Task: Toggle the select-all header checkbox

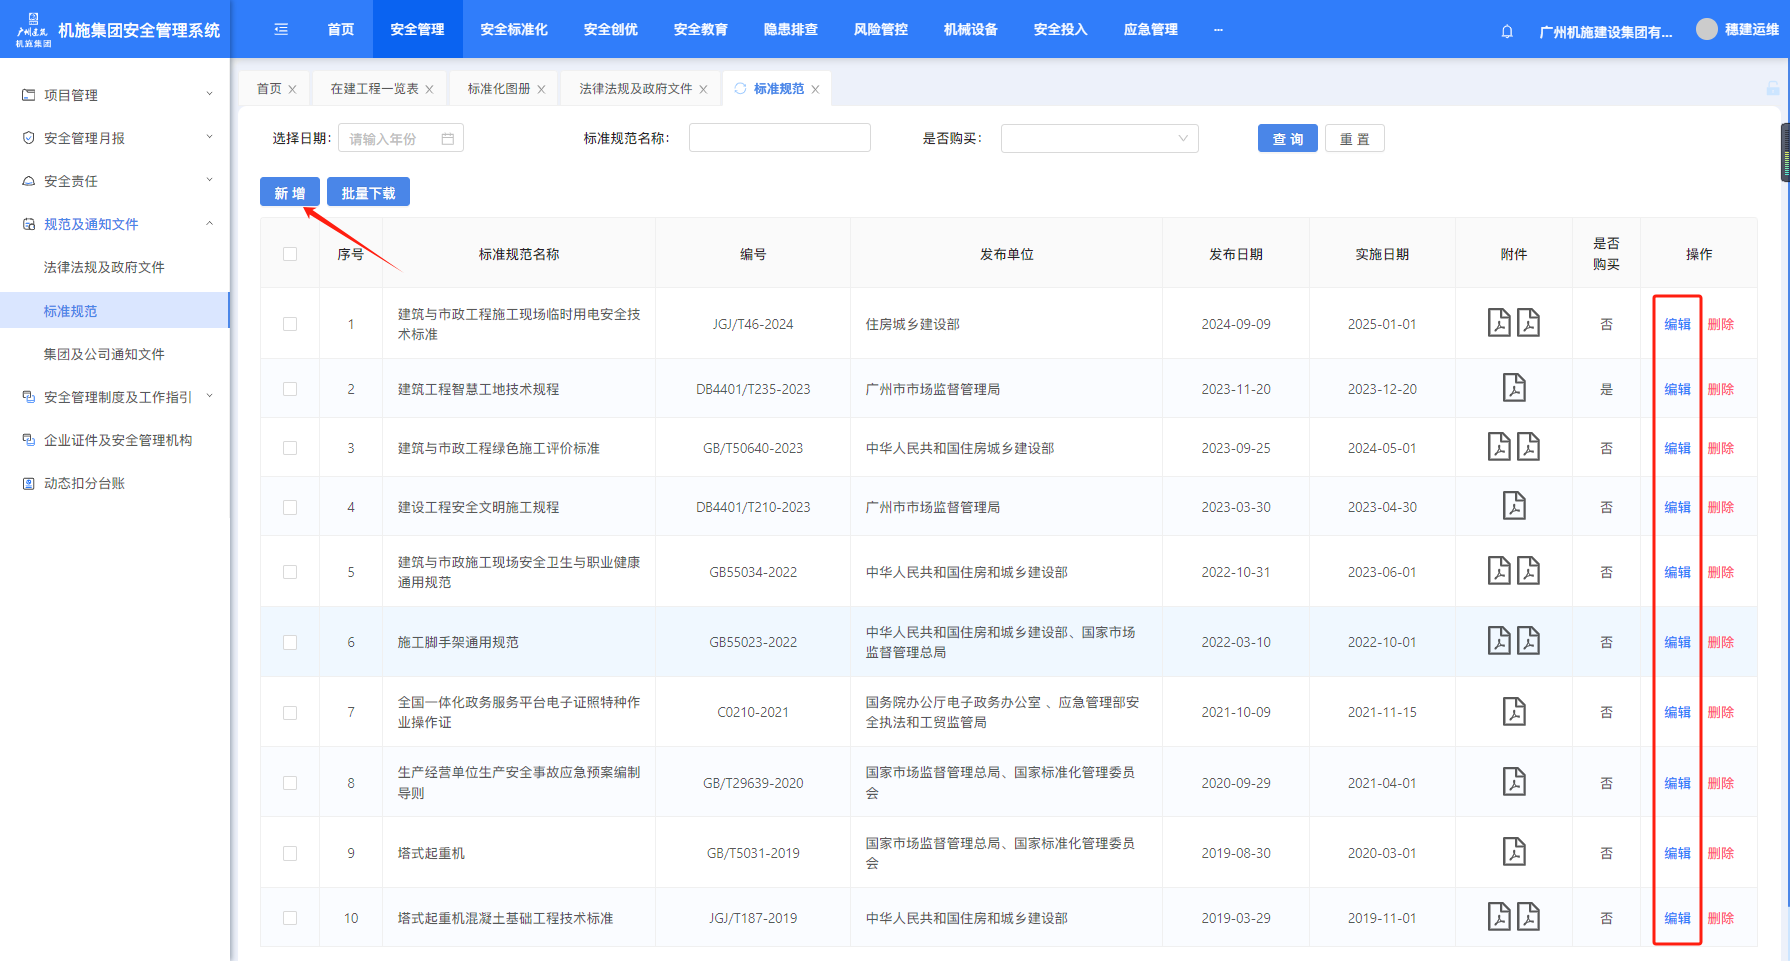Action: click(x=290, y=254)
